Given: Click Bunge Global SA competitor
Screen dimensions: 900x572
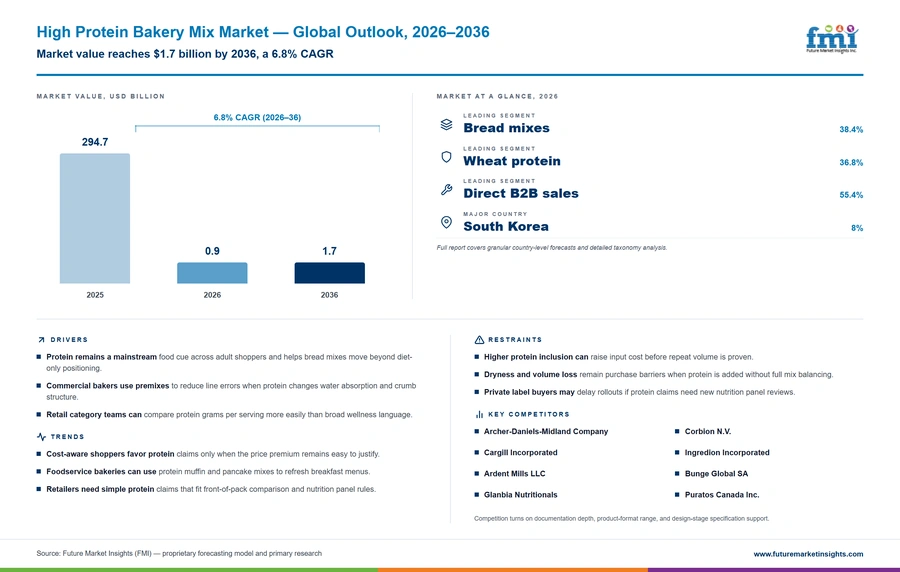Looking at the screenshot, I should (716, 474).
